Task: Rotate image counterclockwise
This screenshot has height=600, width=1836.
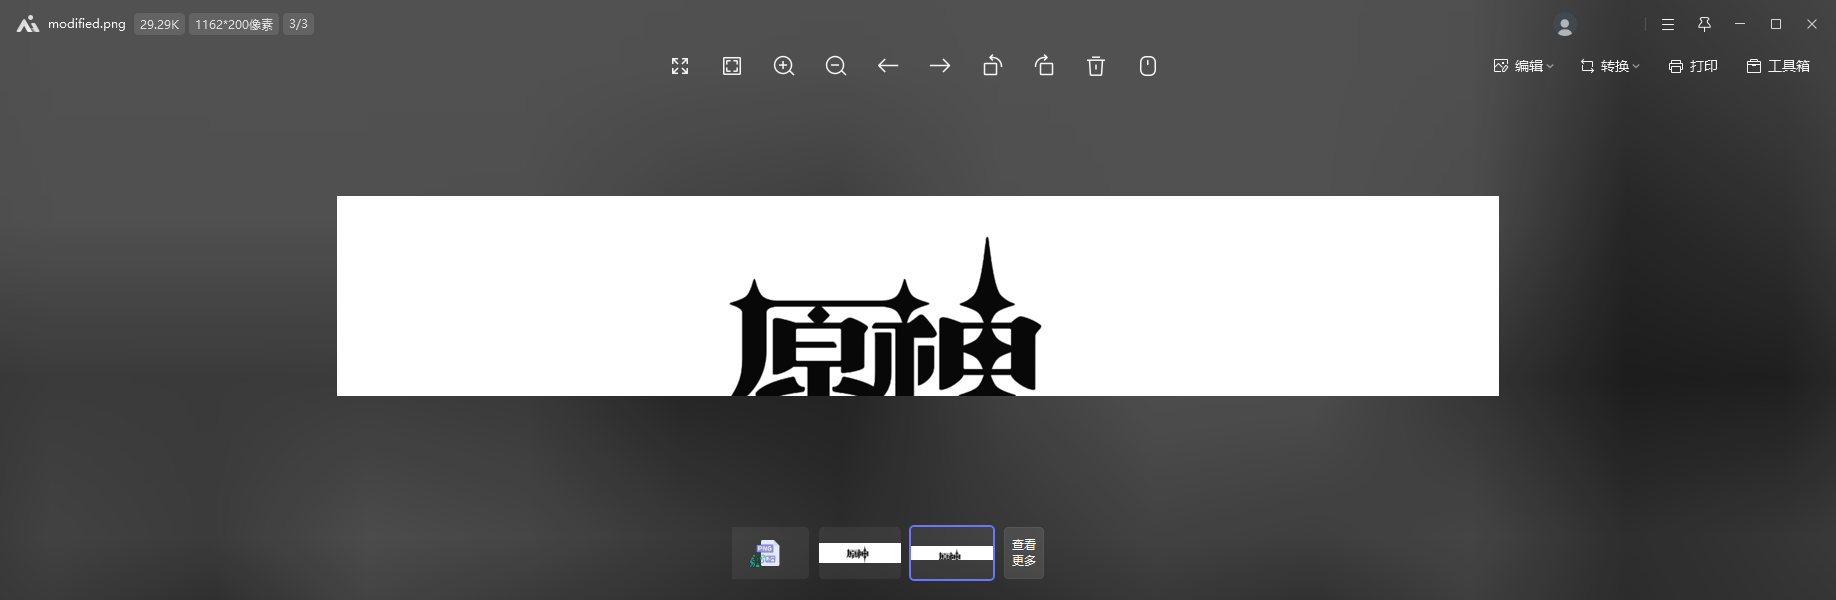Action: pyautogui.click(x=992, y=66)
